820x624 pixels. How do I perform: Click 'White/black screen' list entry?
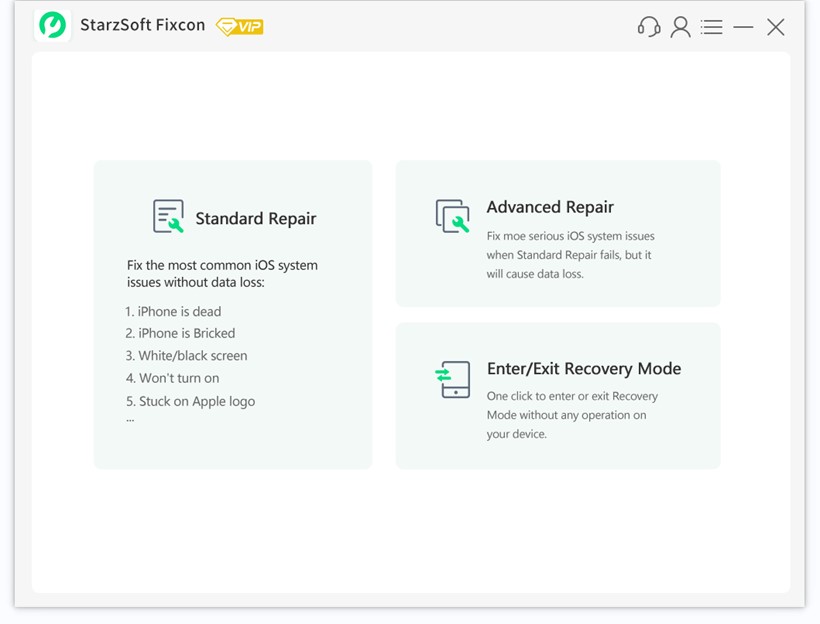187,355
